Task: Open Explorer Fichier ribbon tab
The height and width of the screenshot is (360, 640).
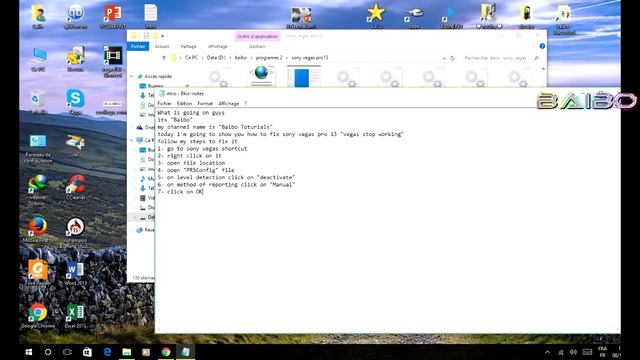Action: pos(138,47)
